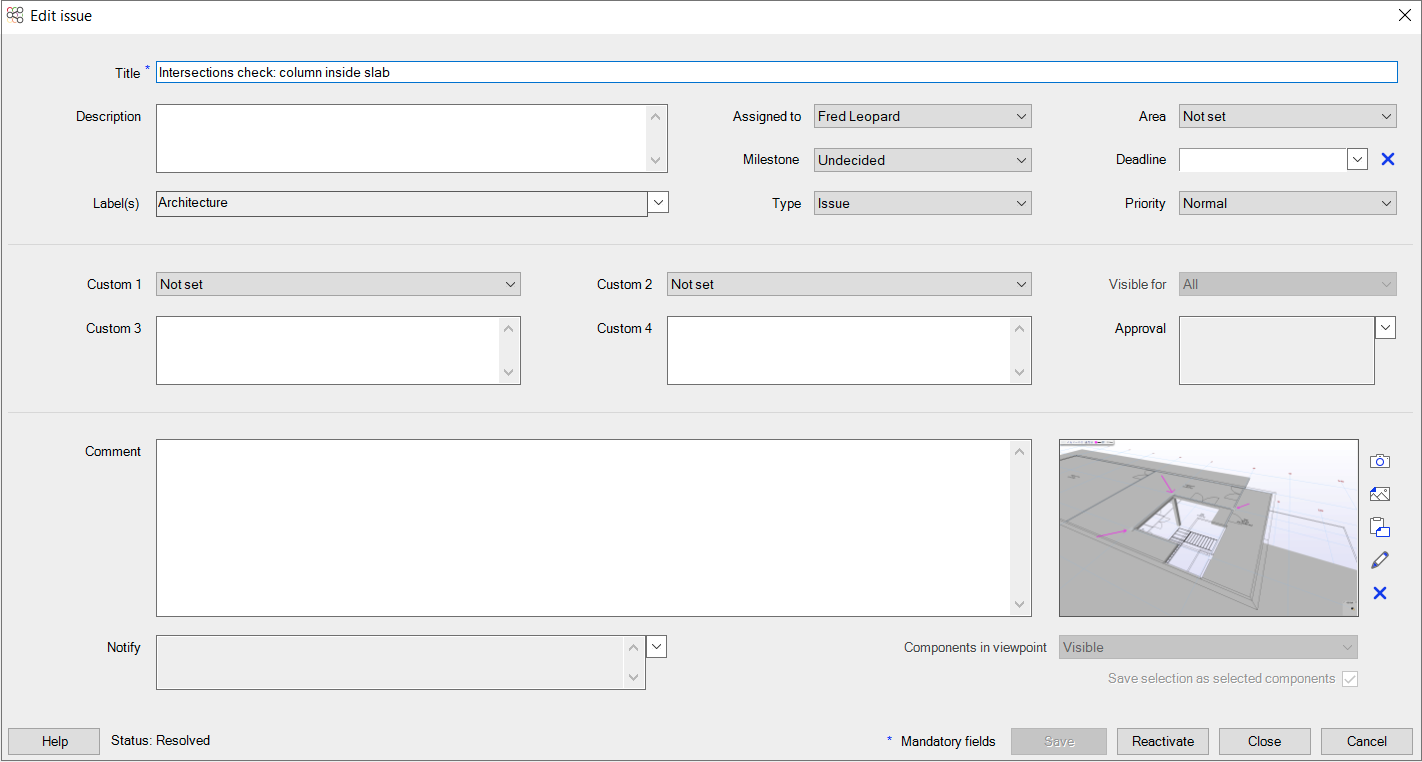Open the Components in viewpoint dropdown
The width and height of the screenshot is (1422, 762).
(1208, 647)
